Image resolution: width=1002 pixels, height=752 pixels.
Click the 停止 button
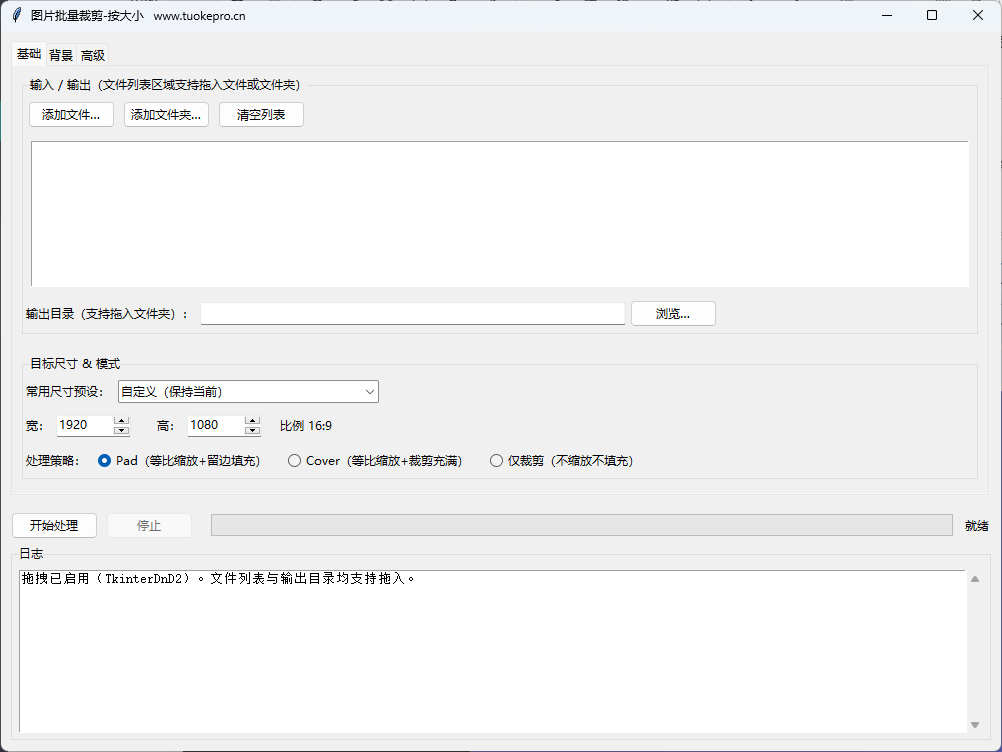[x=149, y=525]
